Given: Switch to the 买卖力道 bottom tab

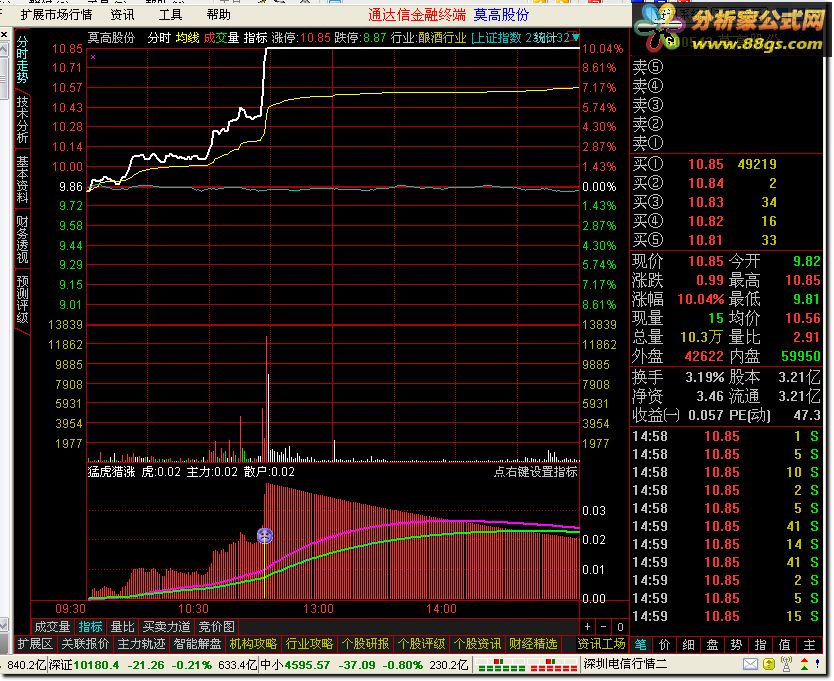Looking at the screenshot, I should (166, 627).
